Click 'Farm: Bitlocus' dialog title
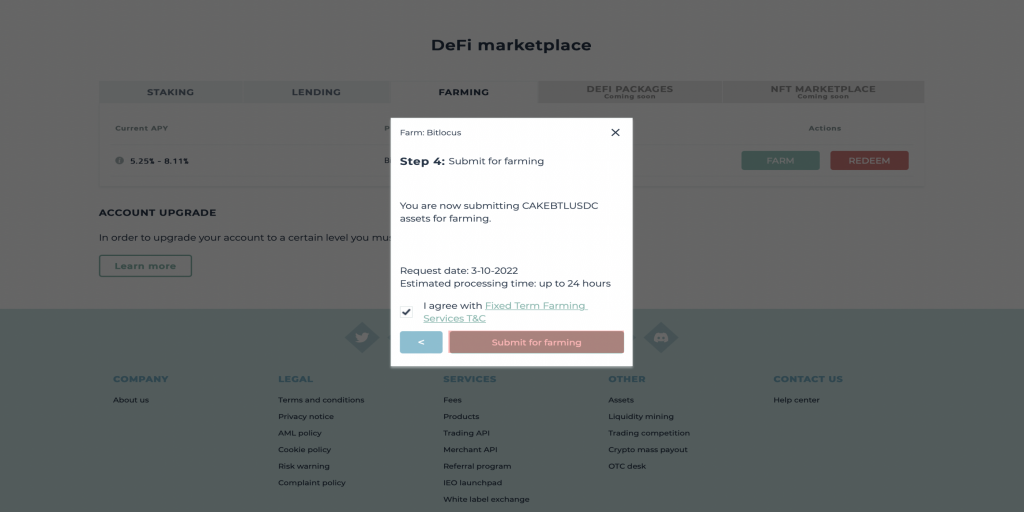 click(430, 133)
